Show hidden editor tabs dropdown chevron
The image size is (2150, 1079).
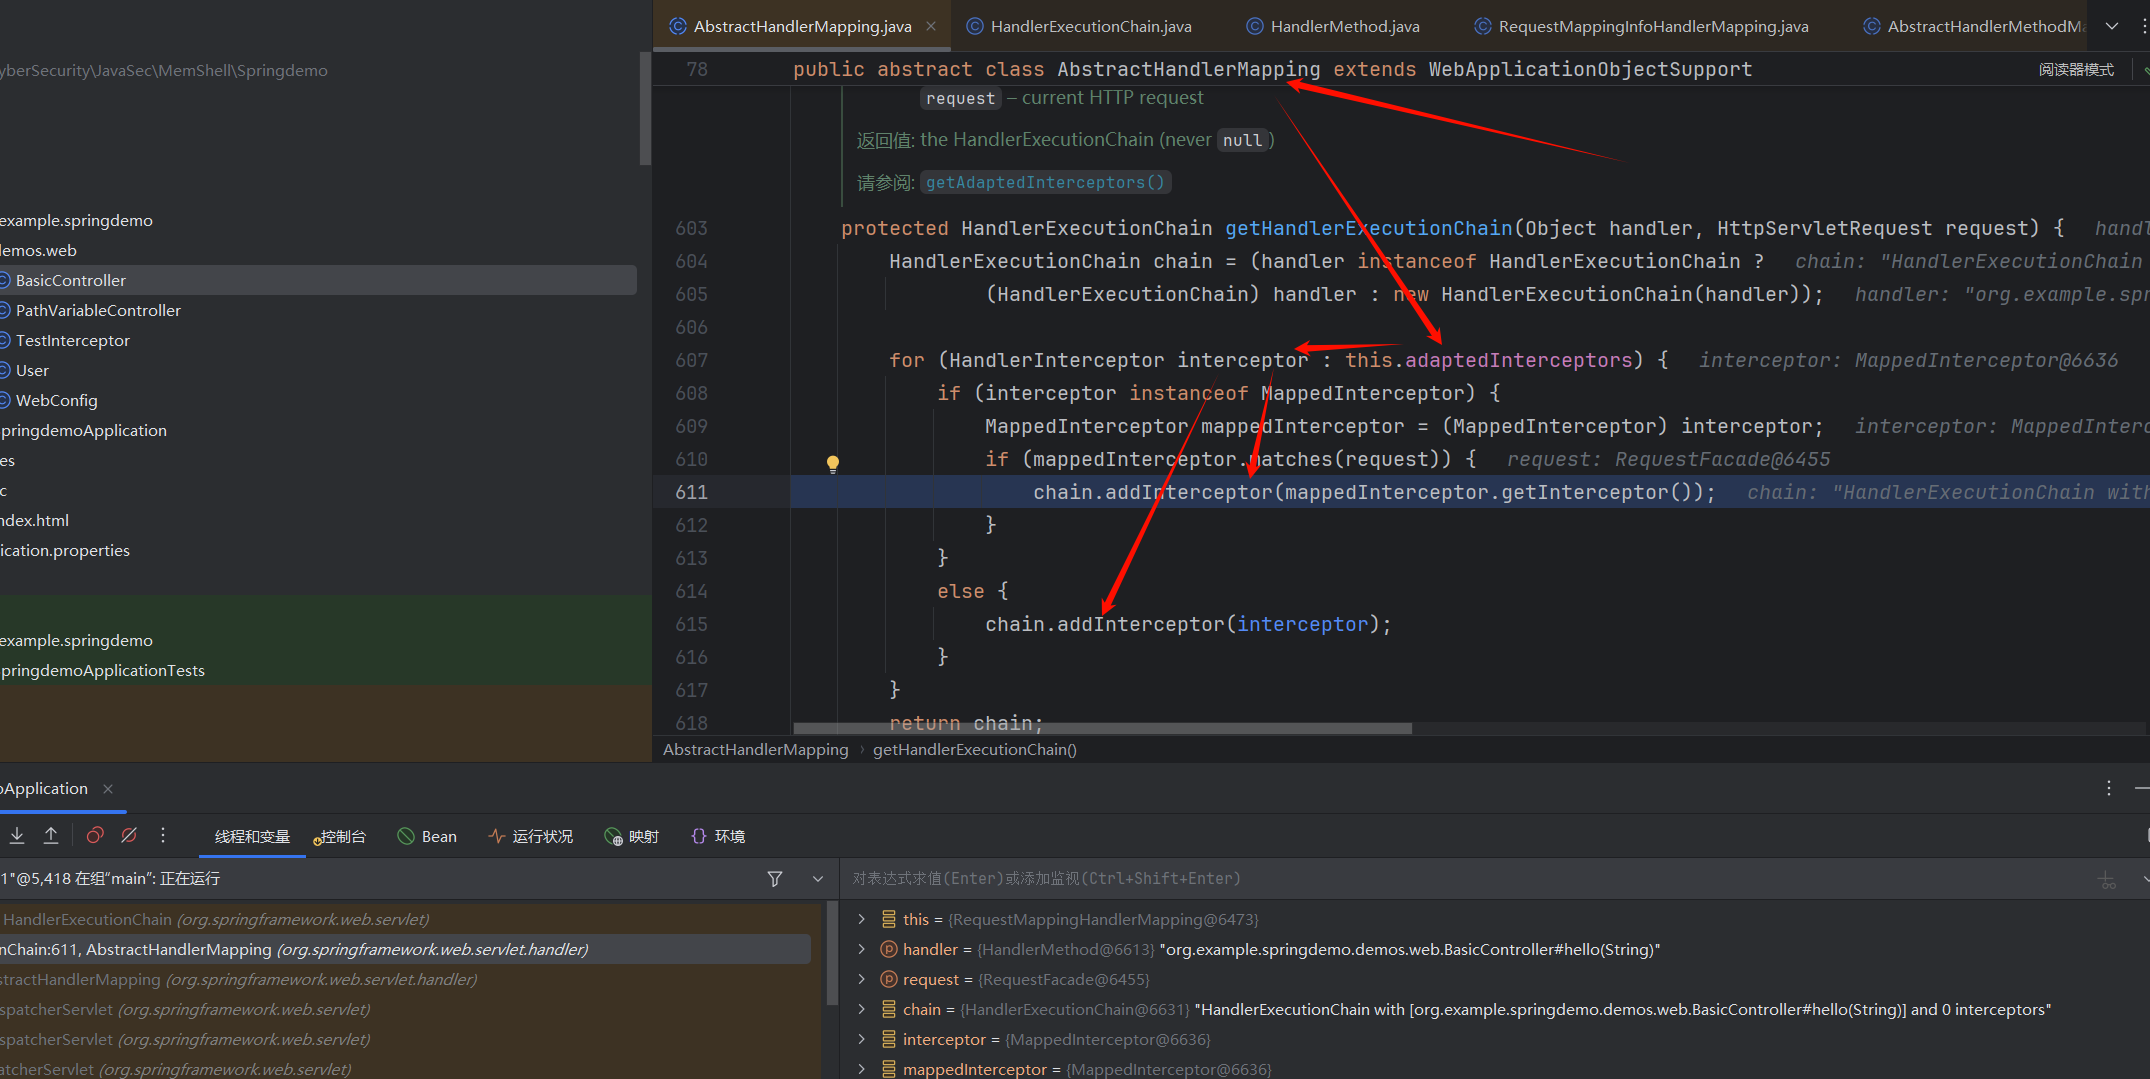pos(2111,26)
